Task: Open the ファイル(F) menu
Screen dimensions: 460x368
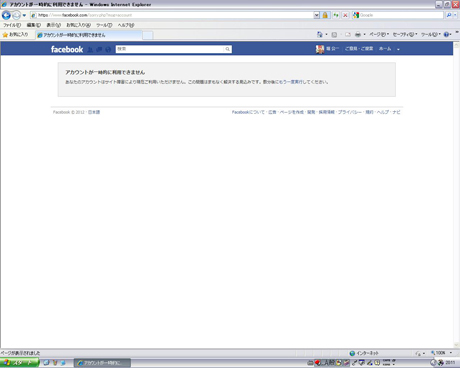Action: pyautogui.click(x=12, y=25)
